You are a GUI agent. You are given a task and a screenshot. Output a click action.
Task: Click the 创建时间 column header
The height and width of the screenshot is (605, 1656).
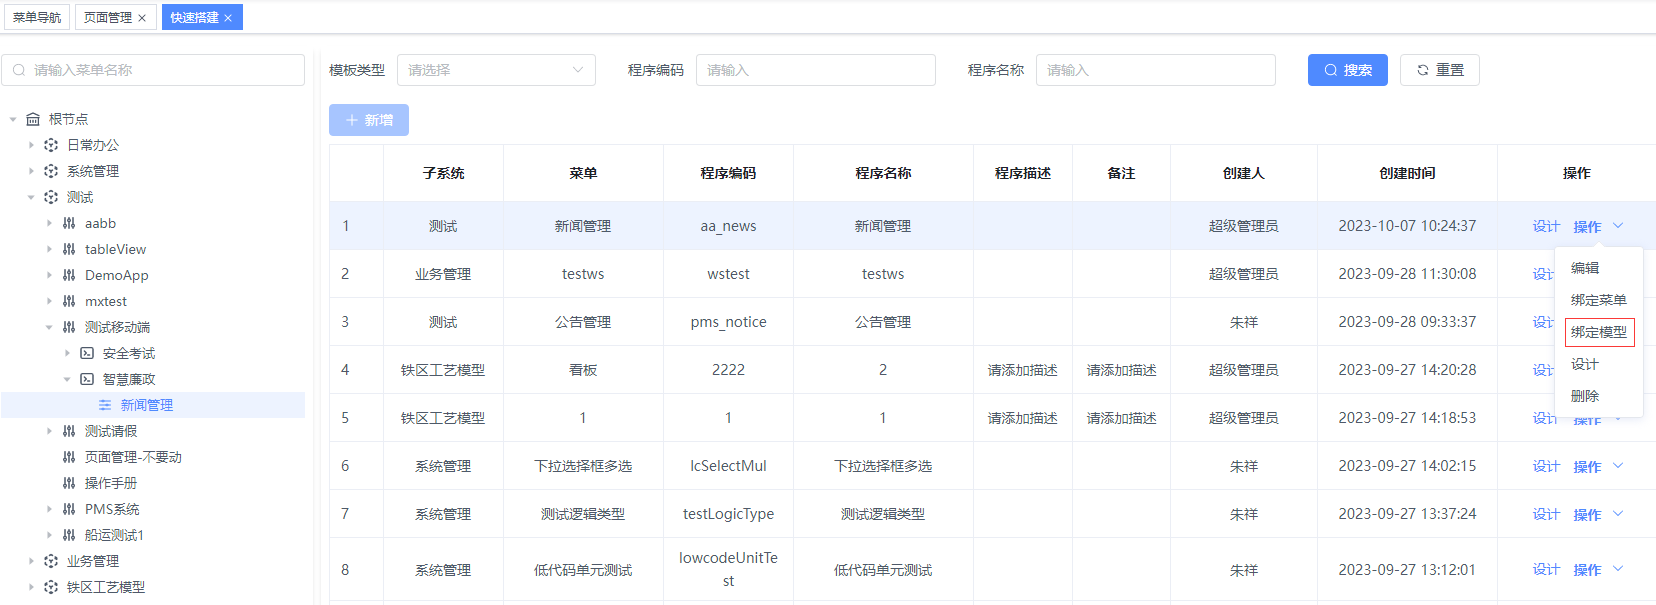(x=1407, y=173)
